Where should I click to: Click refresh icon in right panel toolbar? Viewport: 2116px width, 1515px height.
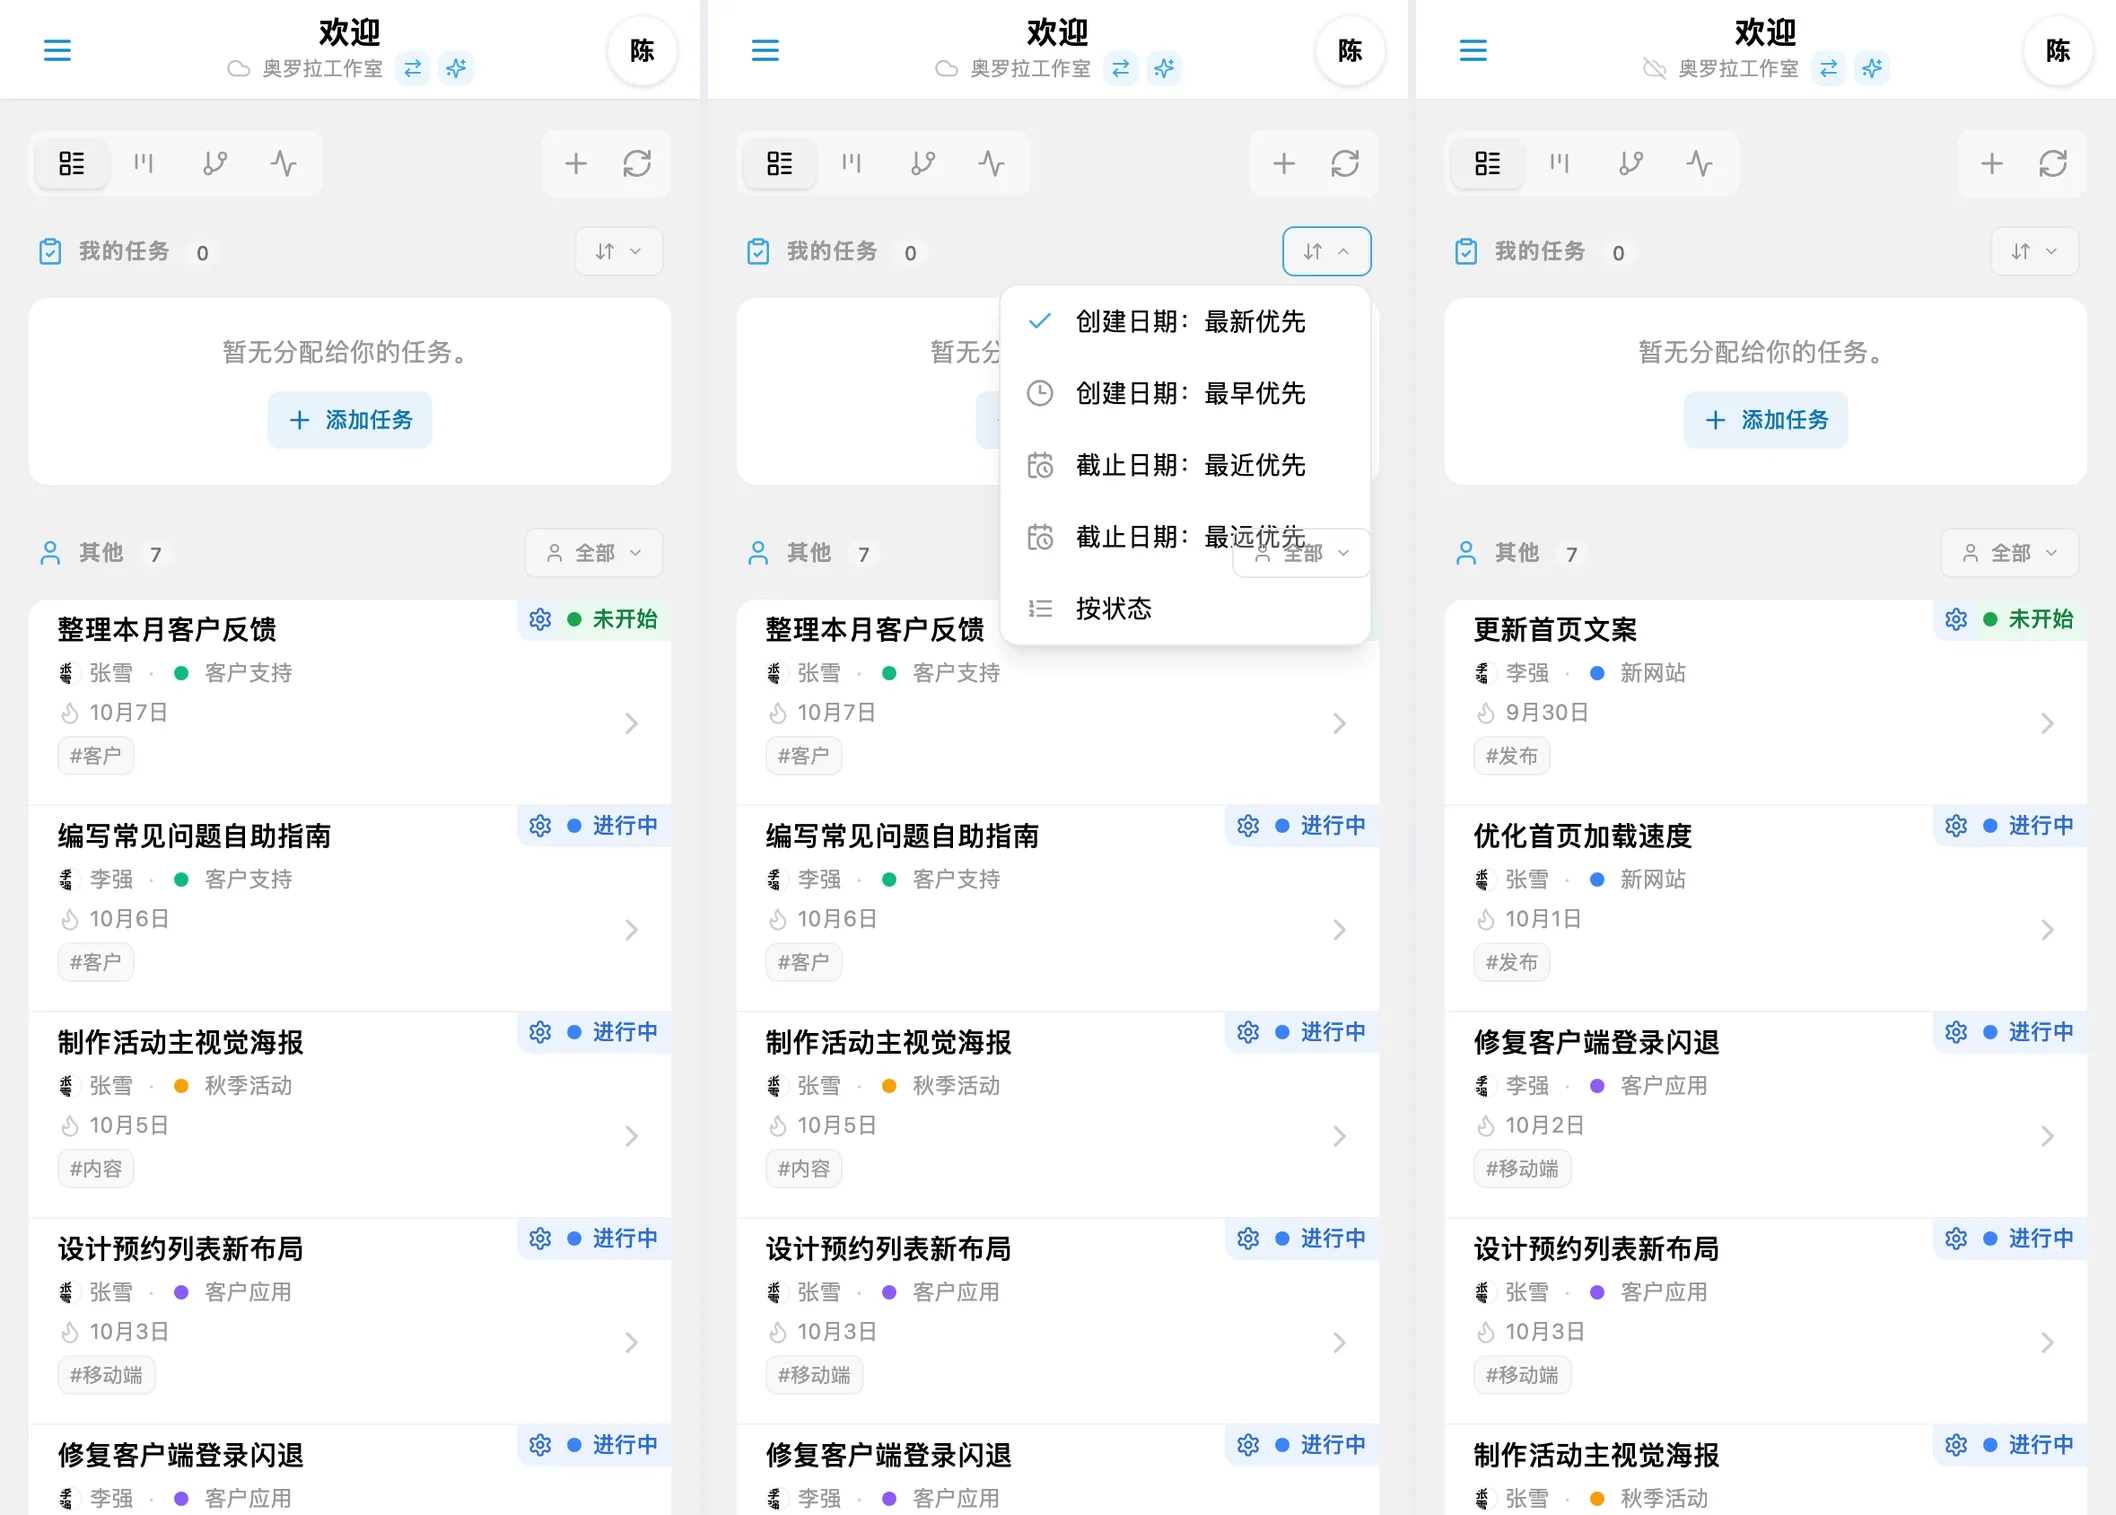point(2053,163)
